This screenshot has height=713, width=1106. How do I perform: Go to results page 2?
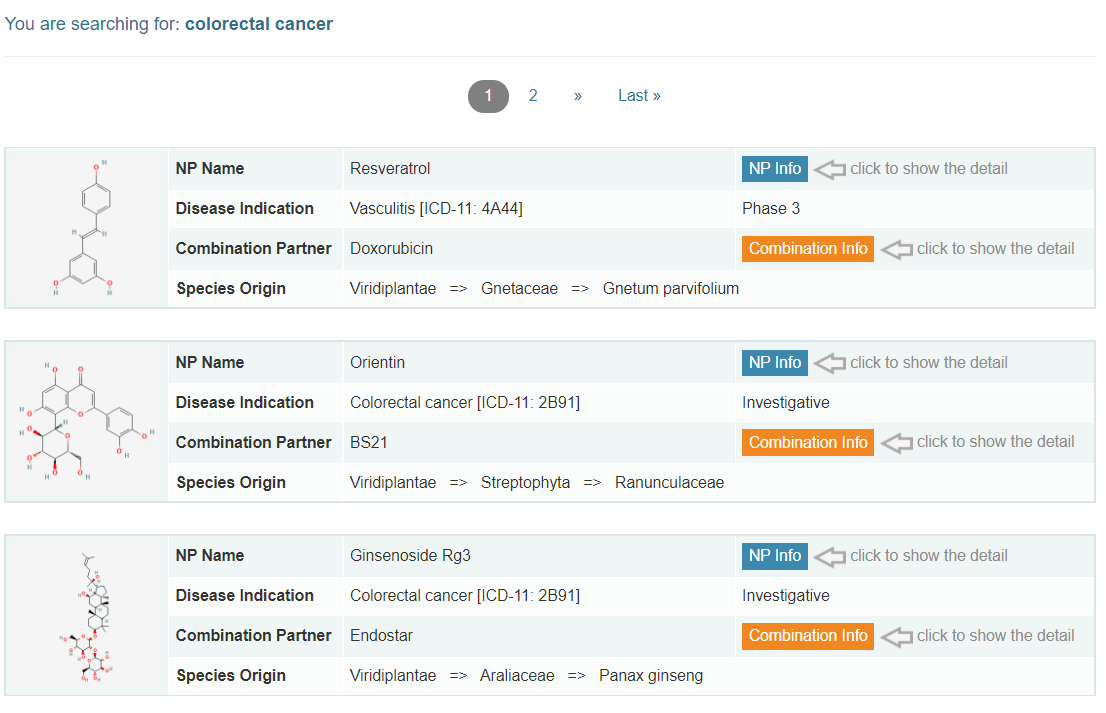coord(533,96)
